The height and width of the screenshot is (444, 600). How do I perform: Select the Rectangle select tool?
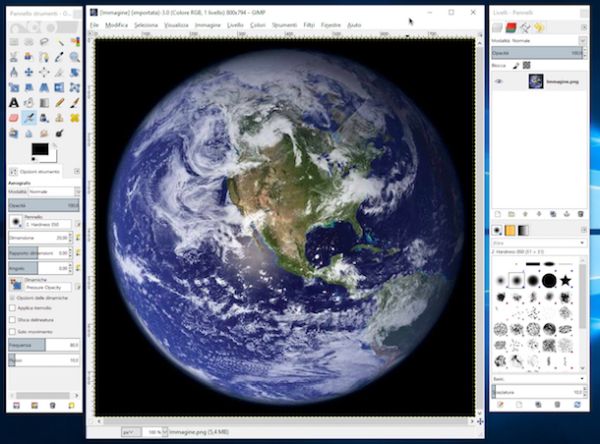(14, 42)
